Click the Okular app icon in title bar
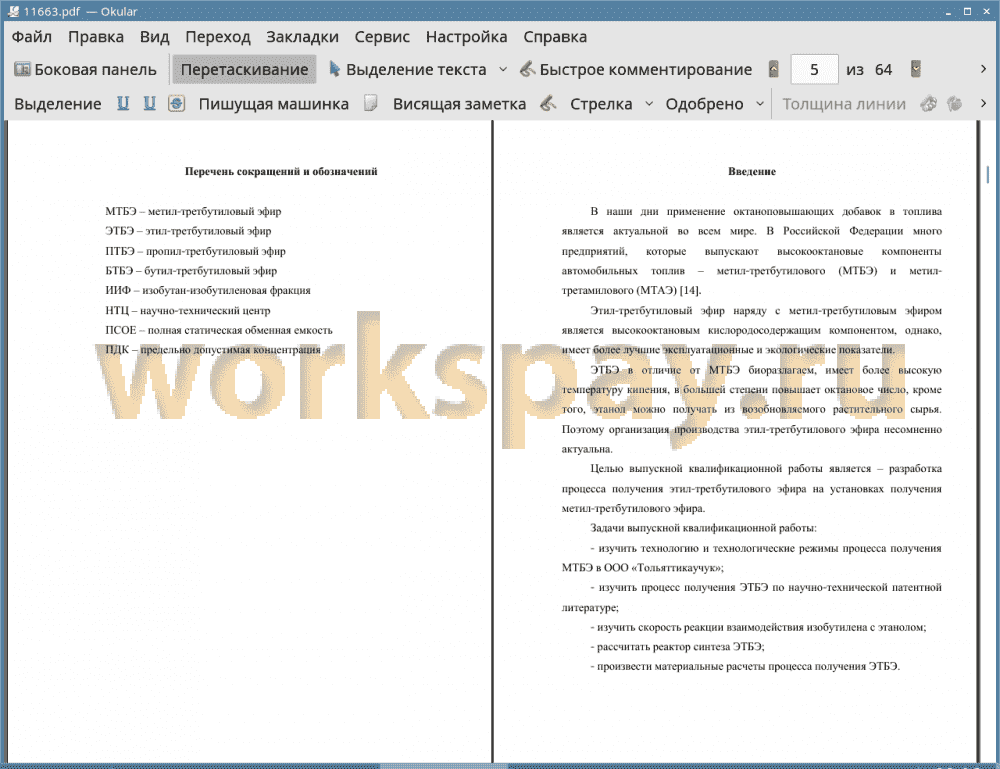Screen dimensions: 1000x769 point(13,11)
